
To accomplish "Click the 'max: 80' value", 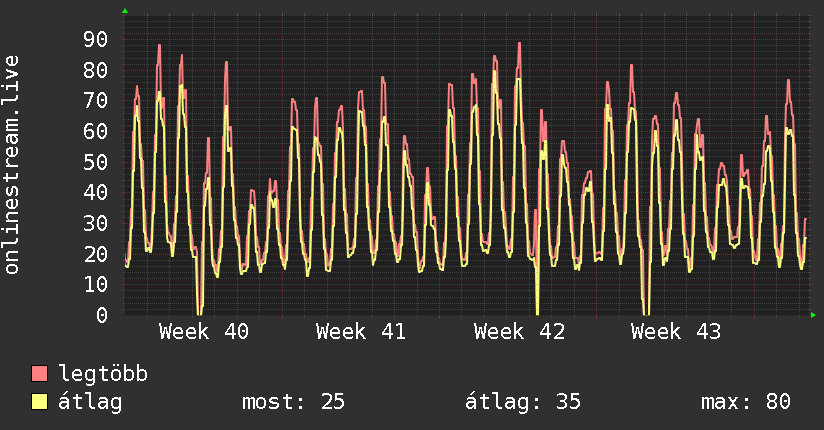I will 746,402.
